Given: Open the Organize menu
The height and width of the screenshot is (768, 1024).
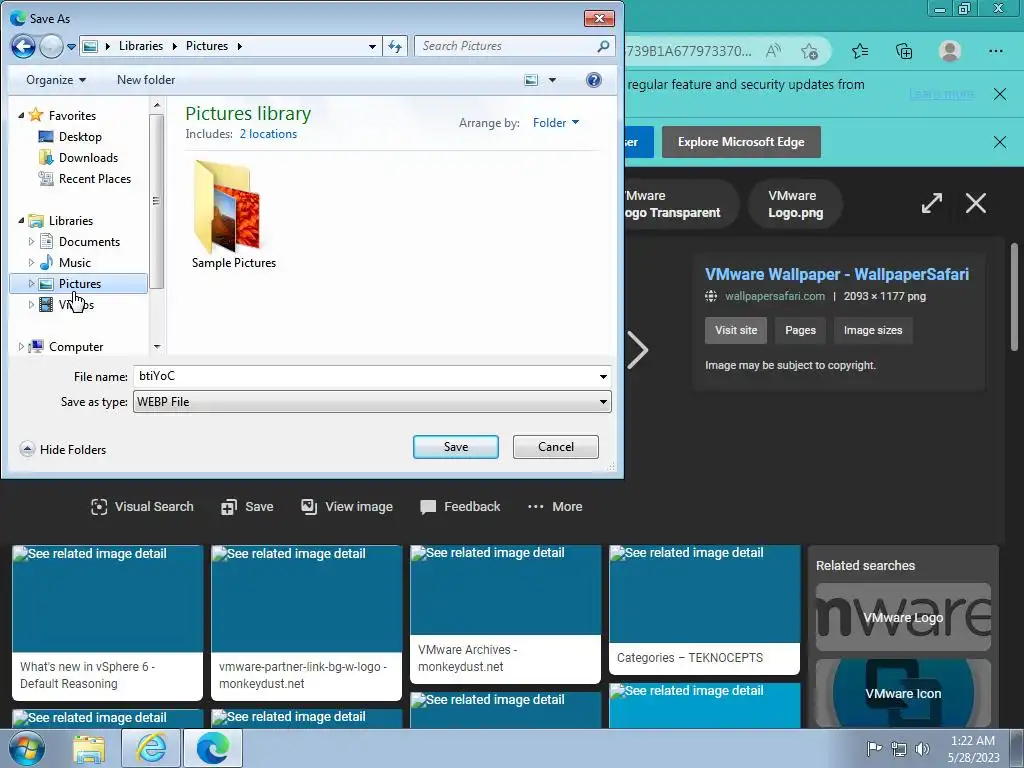Looking at the screenshot, I should 56,80.
